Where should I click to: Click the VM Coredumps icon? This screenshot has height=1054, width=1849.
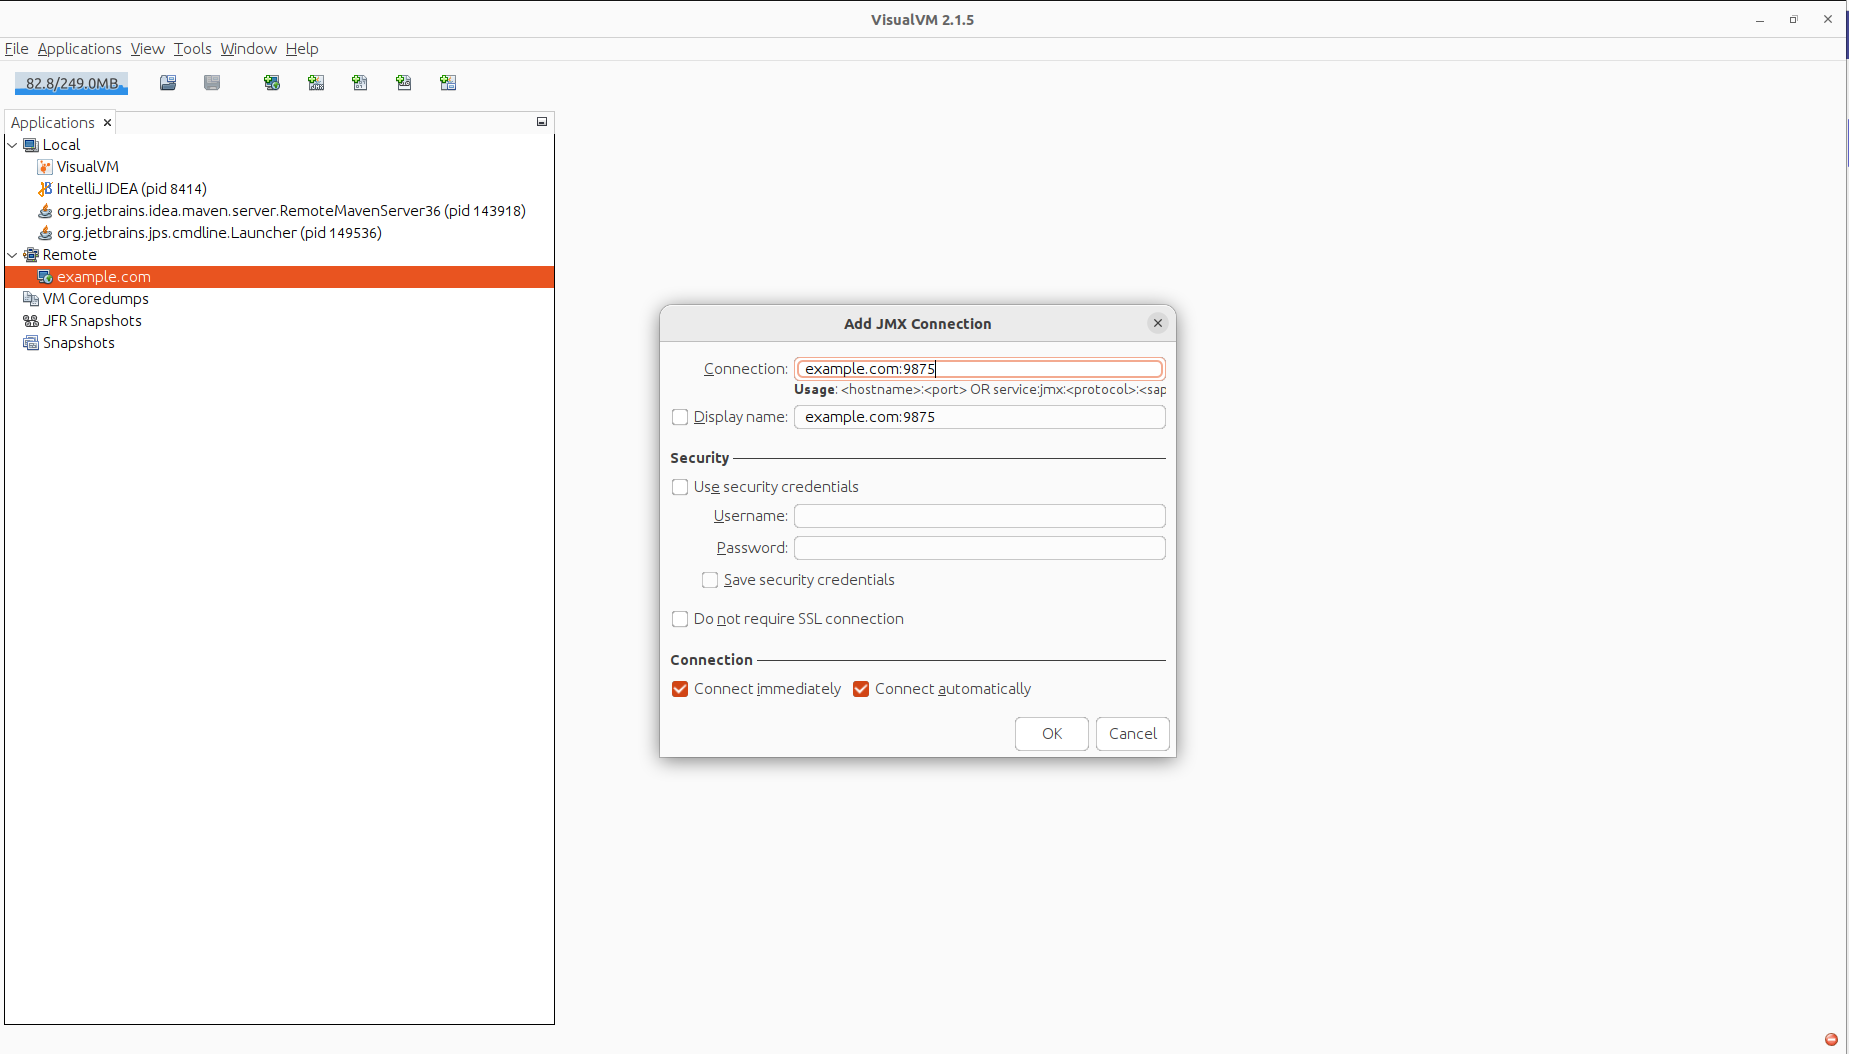pyautogui.click(x=31, y=299)
